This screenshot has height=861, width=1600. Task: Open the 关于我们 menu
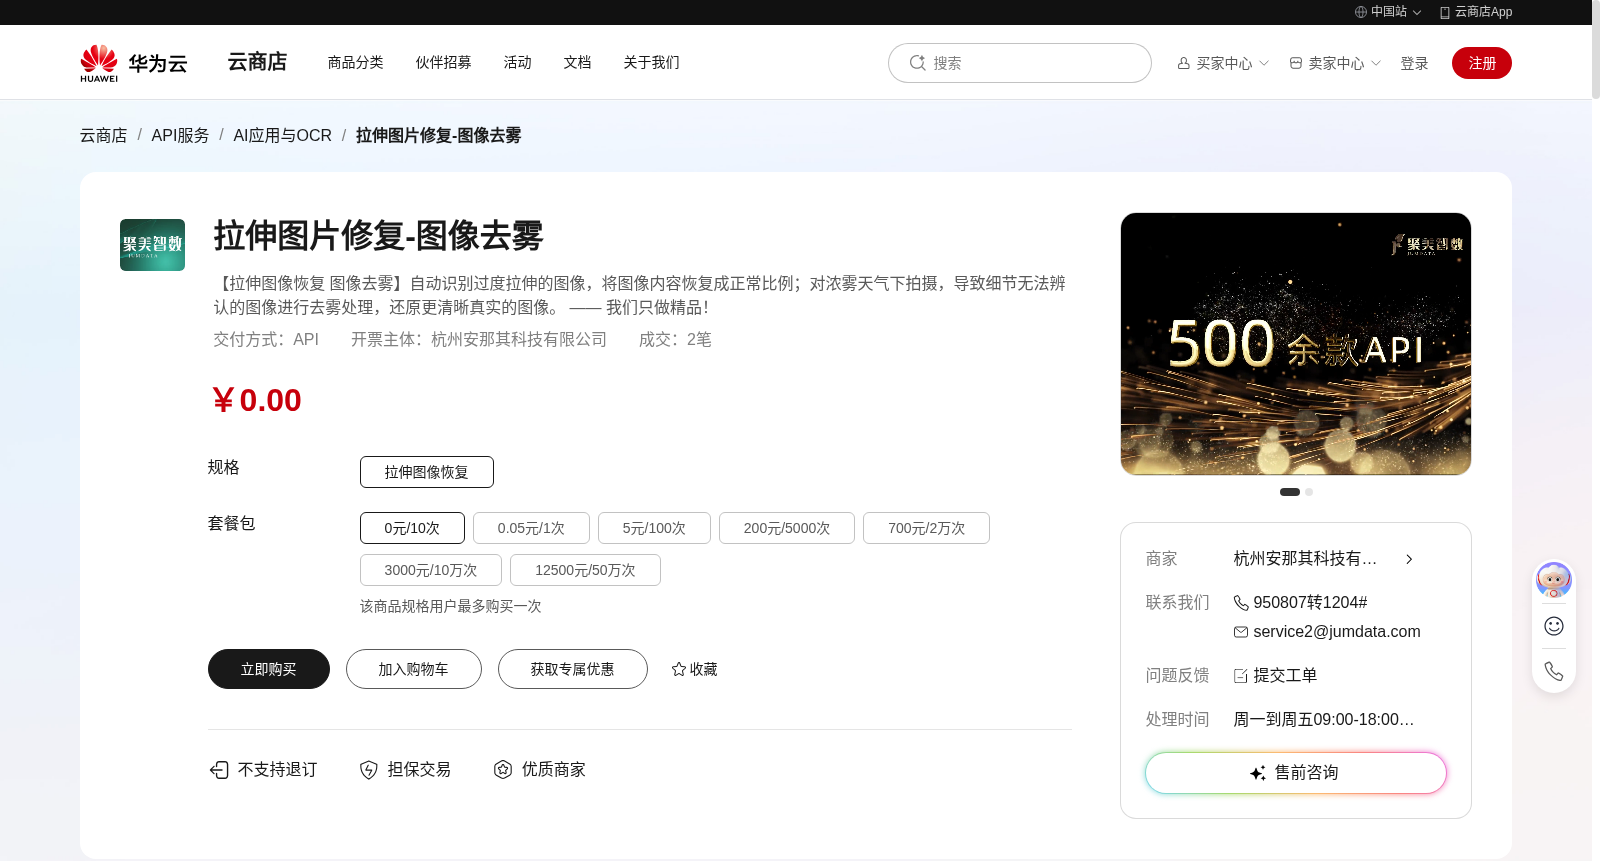[x=652, y=62]
